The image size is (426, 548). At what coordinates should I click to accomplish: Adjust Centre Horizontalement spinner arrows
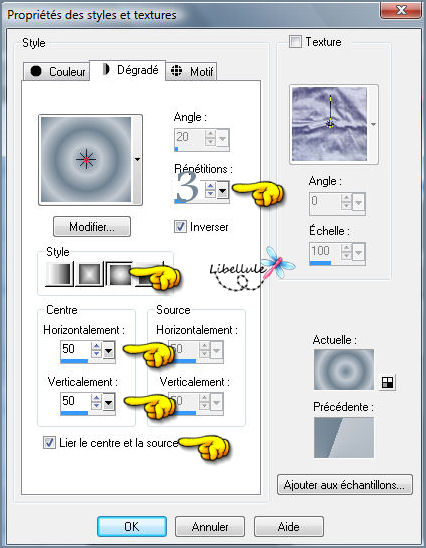point(96,350)
